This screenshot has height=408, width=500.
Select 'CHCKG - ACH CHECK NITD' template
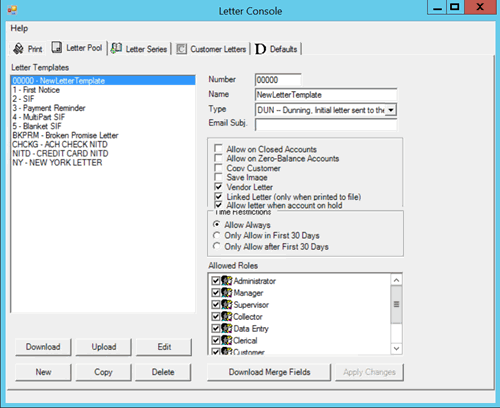103,144
